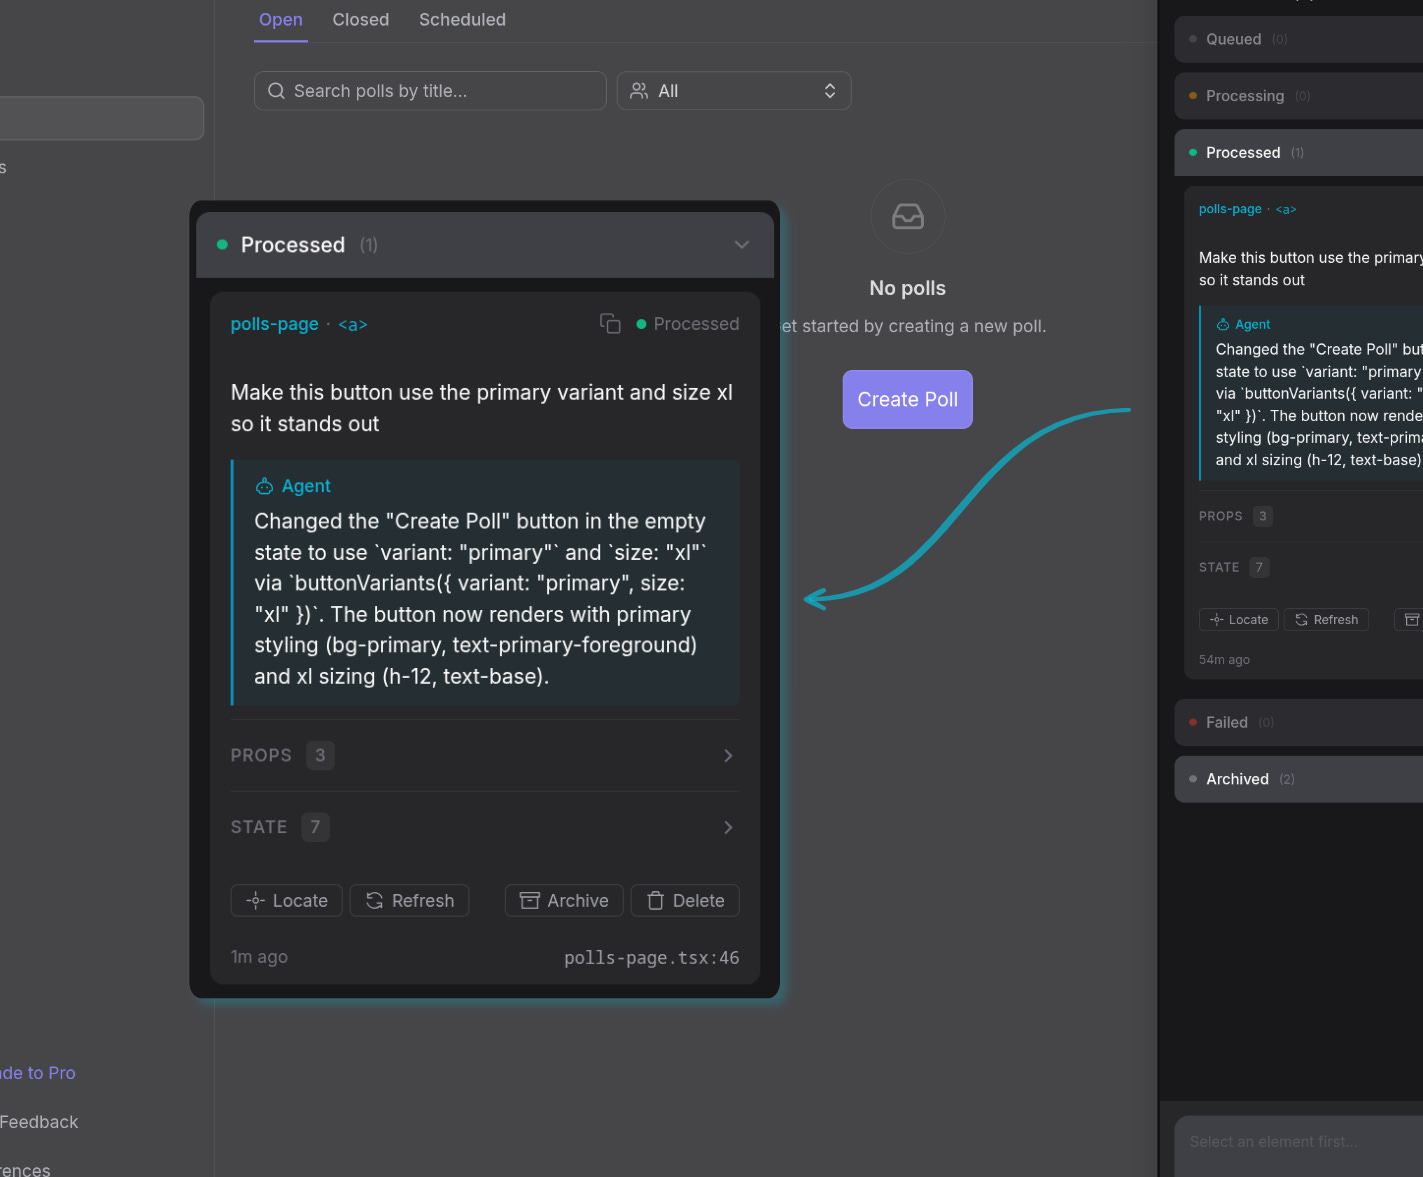
Task: Switch to the Closed tab
Action: click(360, 19)
